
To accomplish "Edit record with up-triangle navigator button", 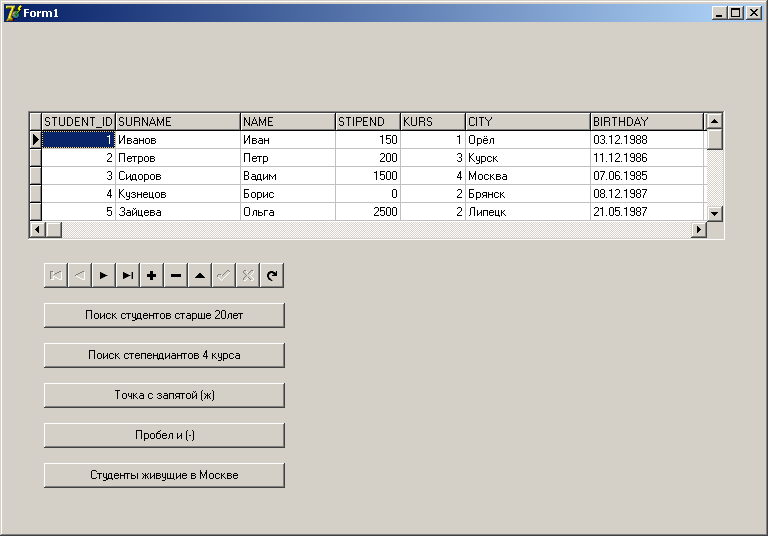I will 200,275.
